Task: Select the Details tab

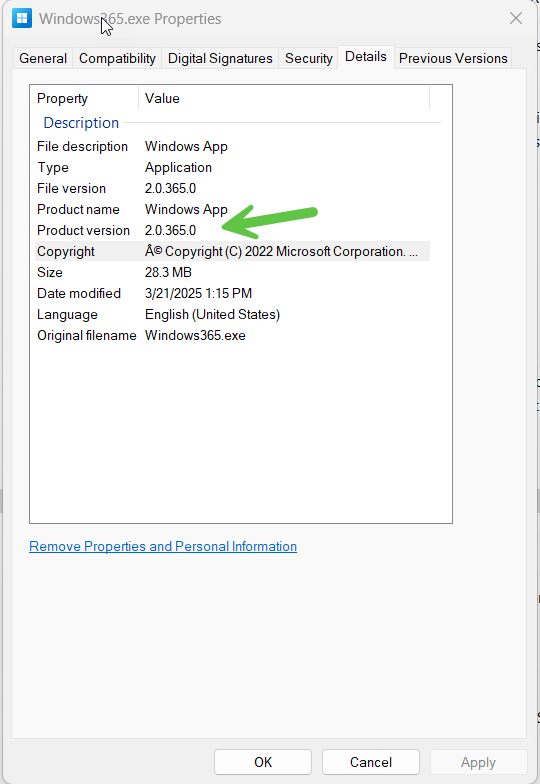Action: [x=366, y=56]
